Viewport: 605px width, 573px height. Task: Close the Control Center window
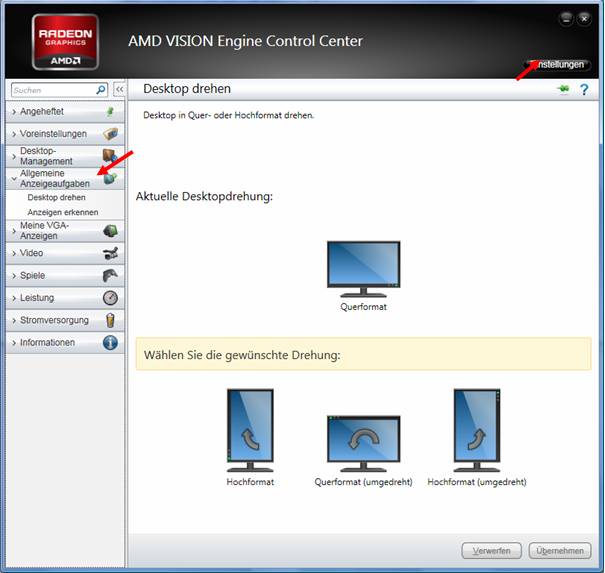point(585,19)
